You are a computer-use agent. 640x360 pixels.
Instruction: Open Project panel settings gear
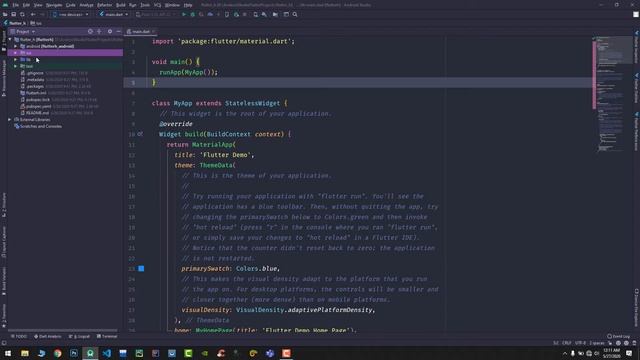(110, 31)
